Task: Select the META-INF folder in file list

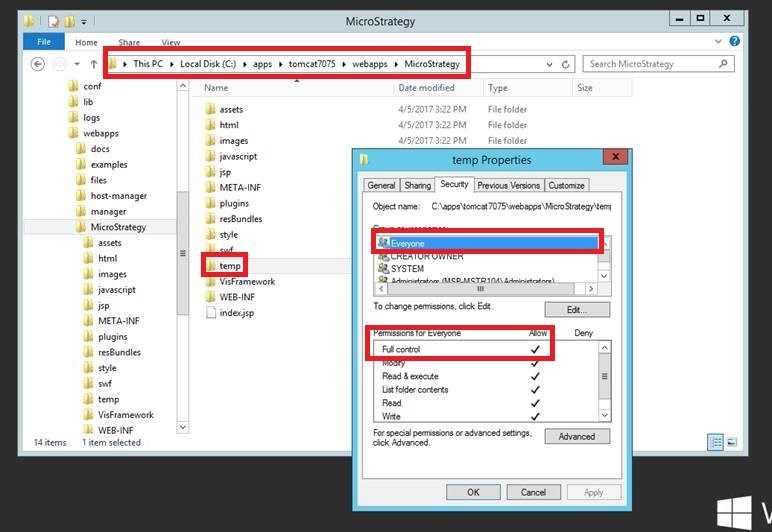Action: click(x=240, y=188)
